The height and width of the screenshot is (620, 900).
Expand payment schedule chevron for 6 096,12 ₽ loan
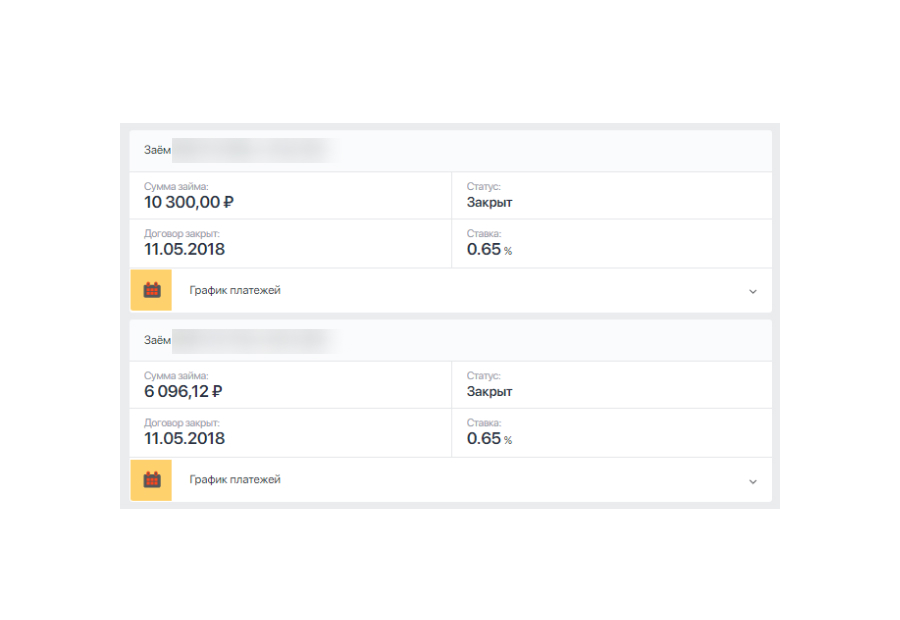(x=752, y=481)
